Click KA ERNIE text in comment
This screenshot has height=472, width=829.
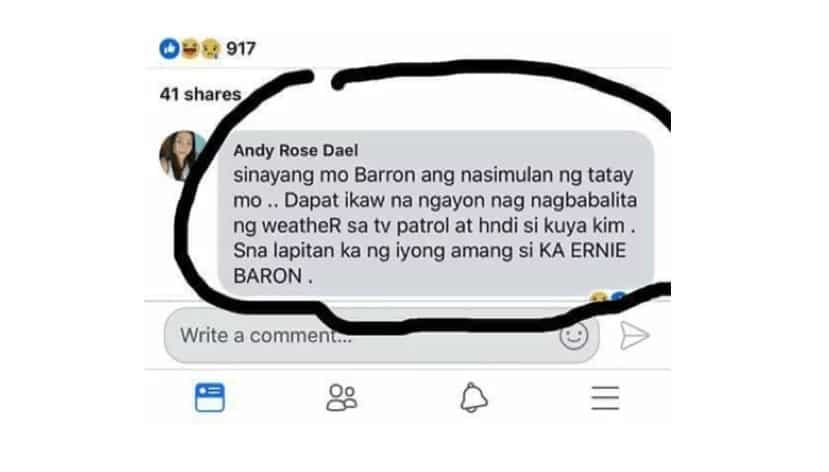coord(583,251)
